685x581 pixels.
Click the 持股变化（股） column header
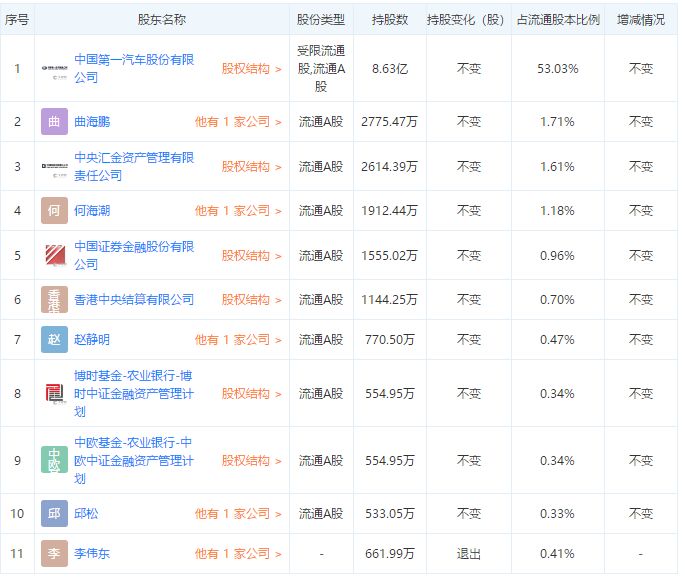coord(468,20)
